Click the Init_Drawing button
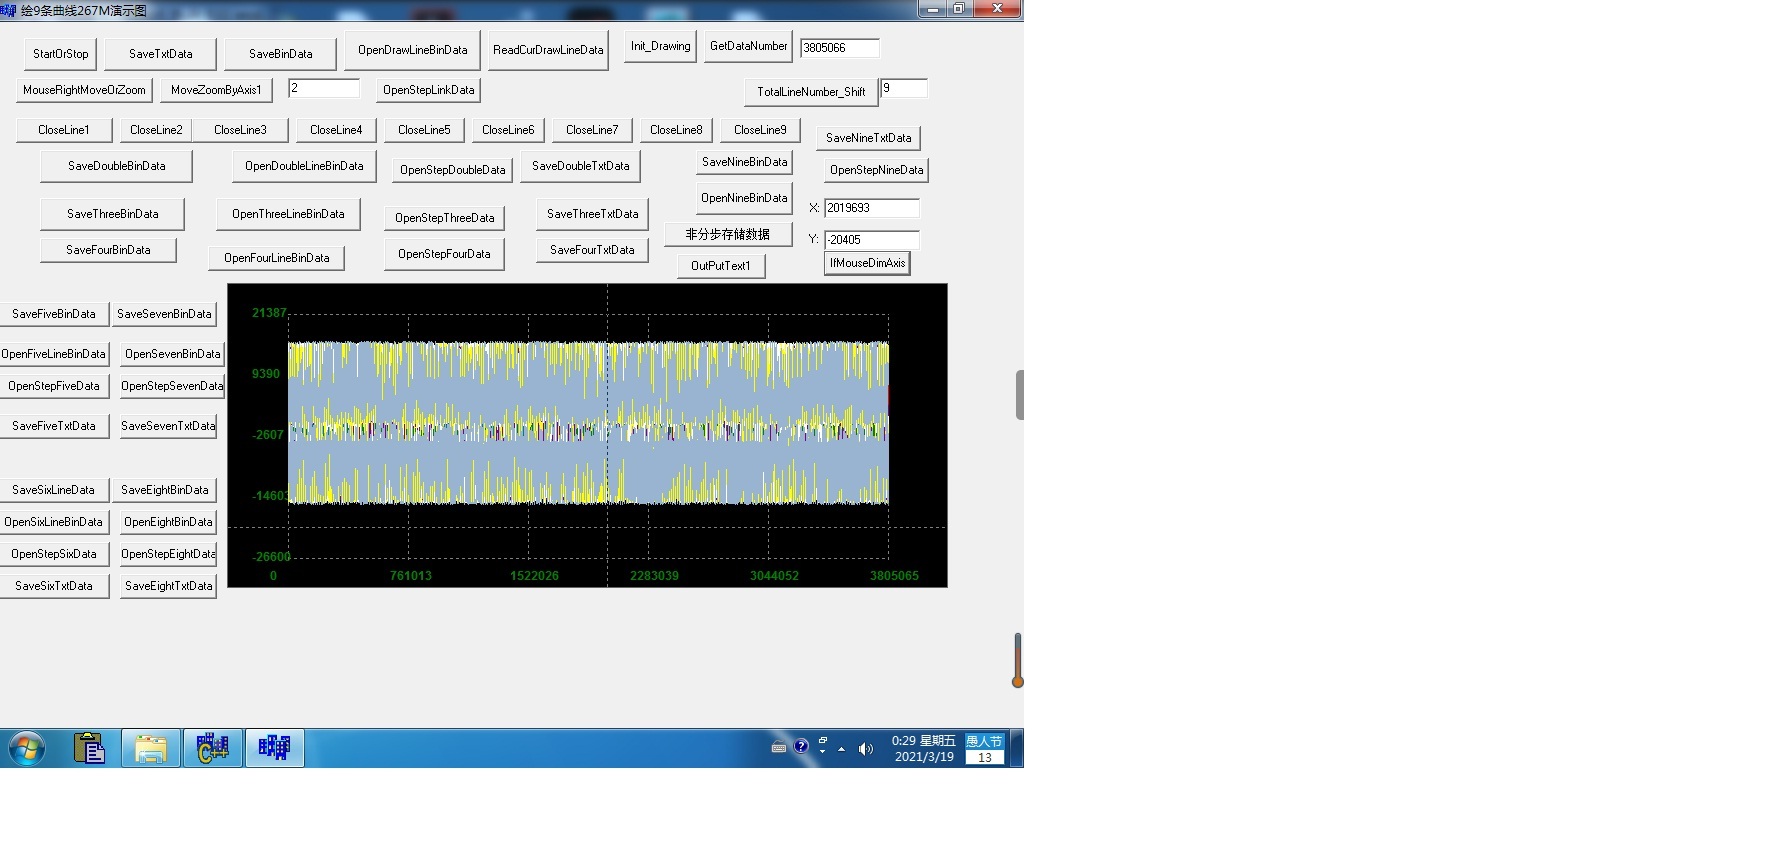The image size is (1771, 857). point(661,46)
